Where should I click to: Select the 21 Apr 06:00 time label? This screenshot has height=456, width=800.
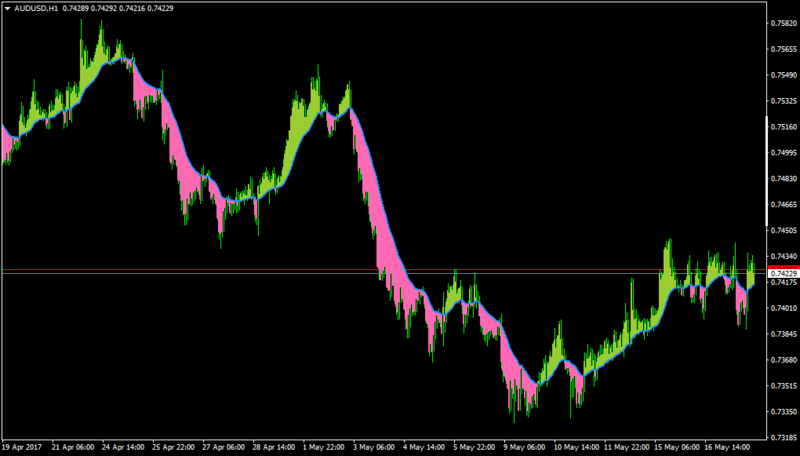(x=72, y=447)
